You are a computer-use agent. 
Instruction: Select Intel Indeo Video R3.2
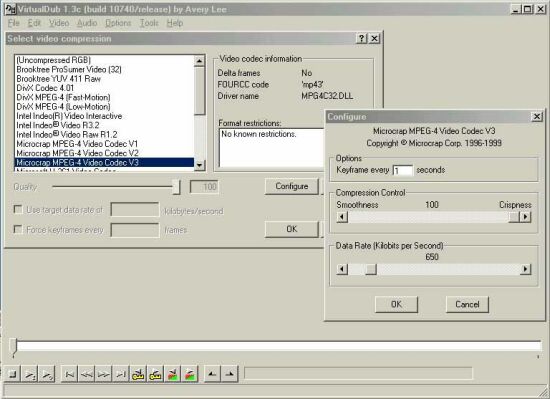(105, 125)
